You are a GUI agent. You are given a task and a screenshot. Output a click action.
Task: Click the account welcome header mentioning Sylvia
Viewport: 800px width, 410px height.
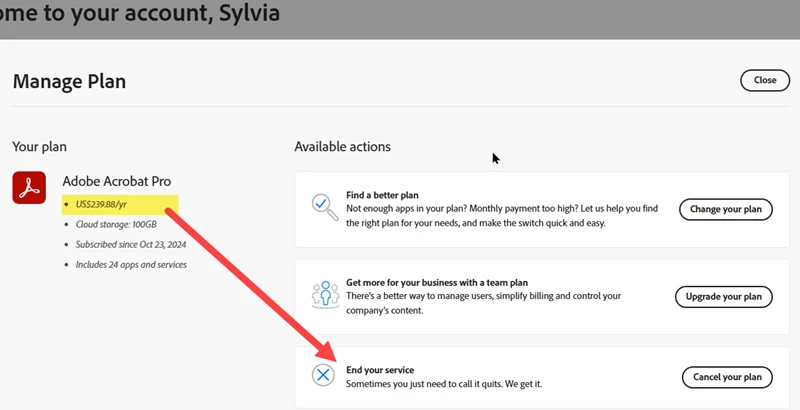pyautogui.click(x=140, y=13)
